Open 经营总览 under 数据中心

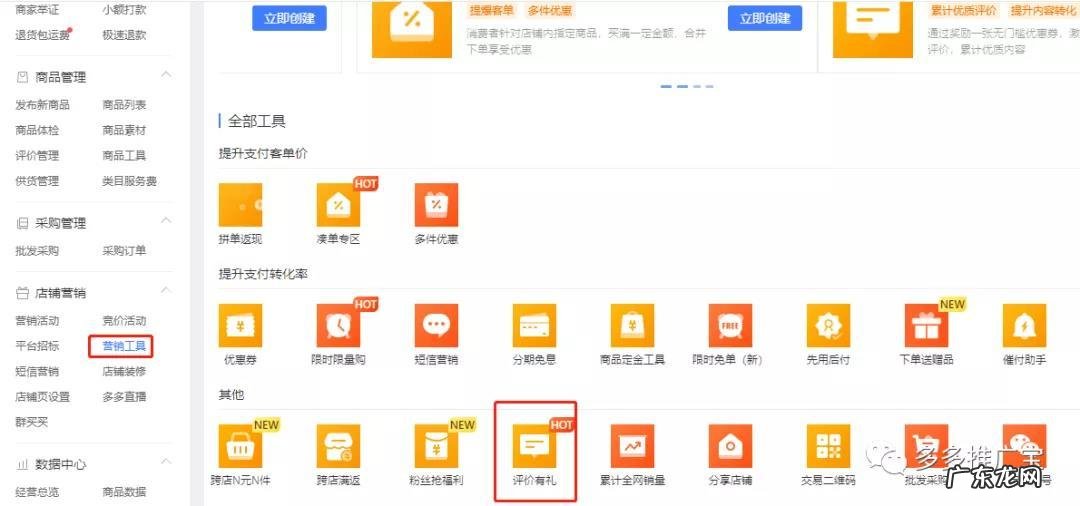pos(37,492)
